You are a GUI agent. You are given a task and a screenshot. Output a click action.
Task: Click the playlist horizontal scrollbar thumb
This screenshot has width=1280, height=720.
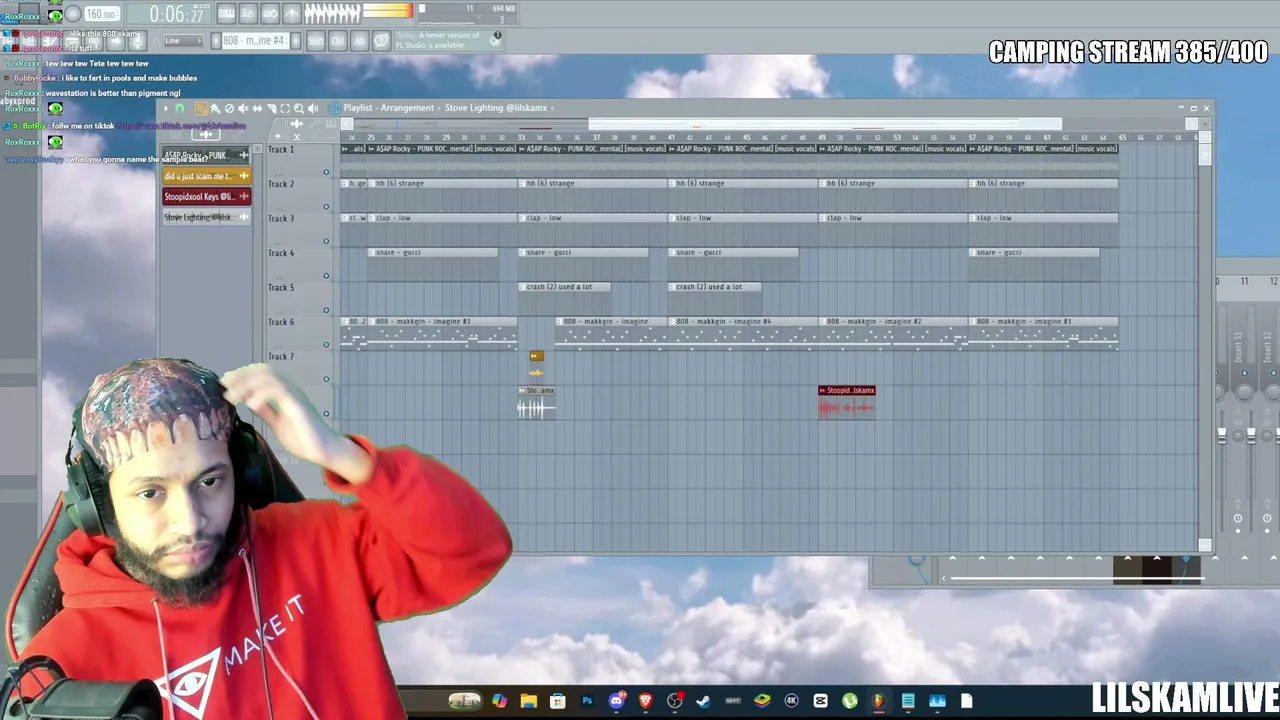[825, 124]
